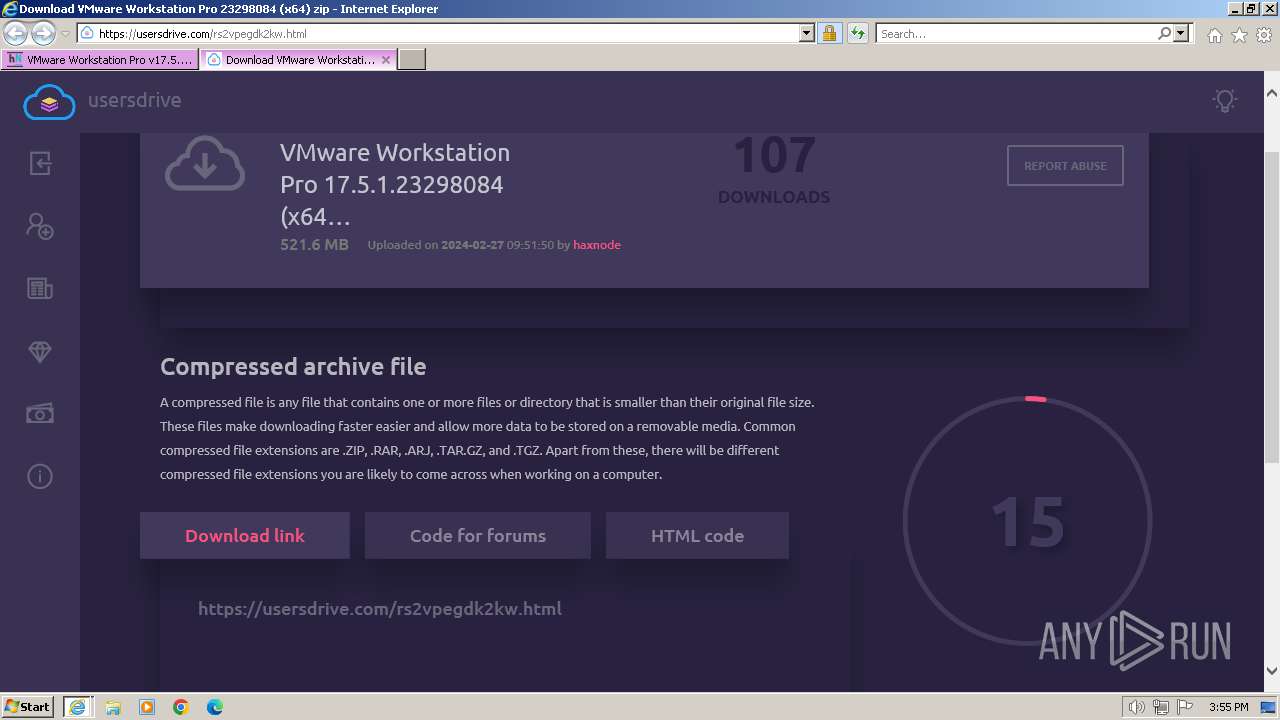Click the scrollbar up arrow
The height and width of the screenshot is (720, 1280).
pyautogui.click(x=1271, y=93)
